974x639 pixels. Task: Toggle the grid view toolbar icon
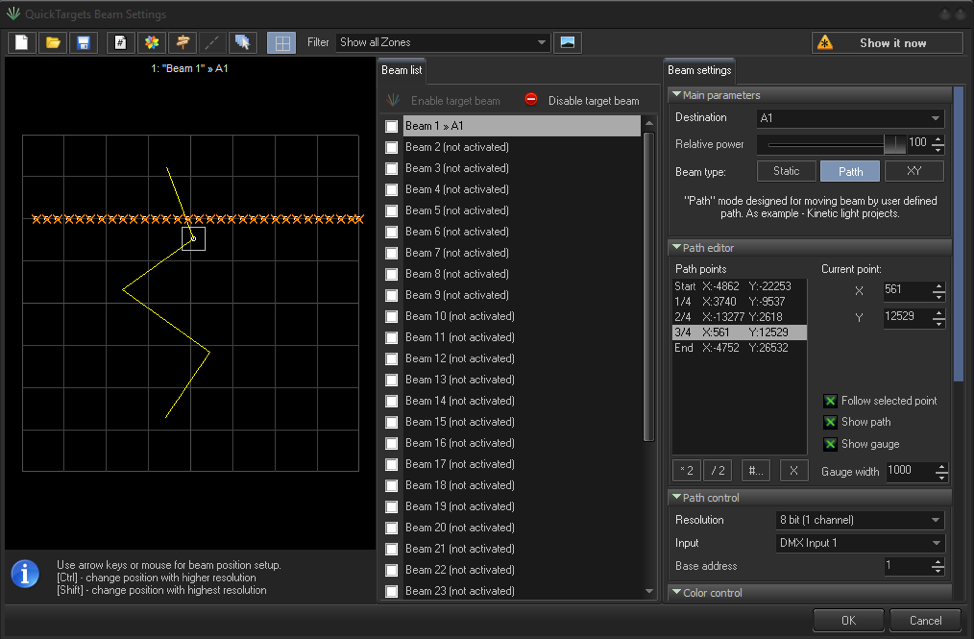click(x=282, y=43)
